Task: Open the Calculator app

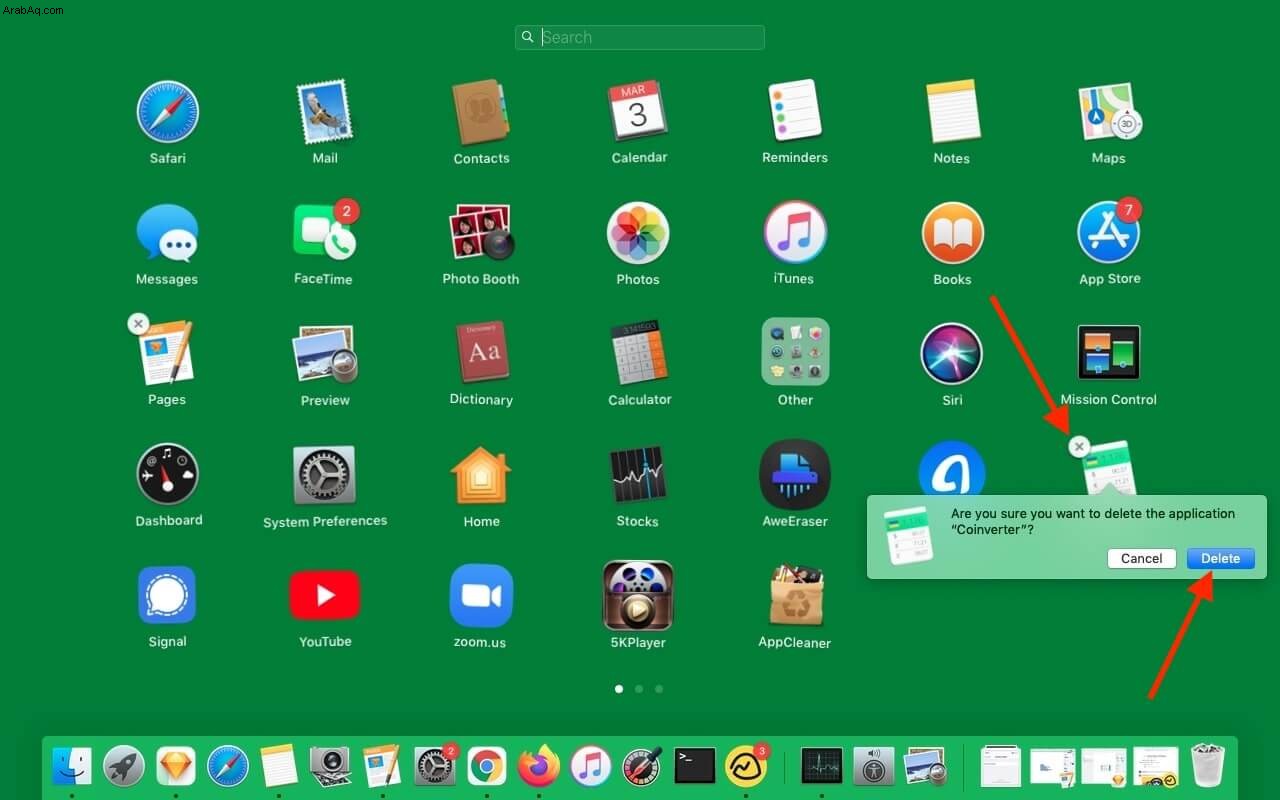Action: coord(638,353)
